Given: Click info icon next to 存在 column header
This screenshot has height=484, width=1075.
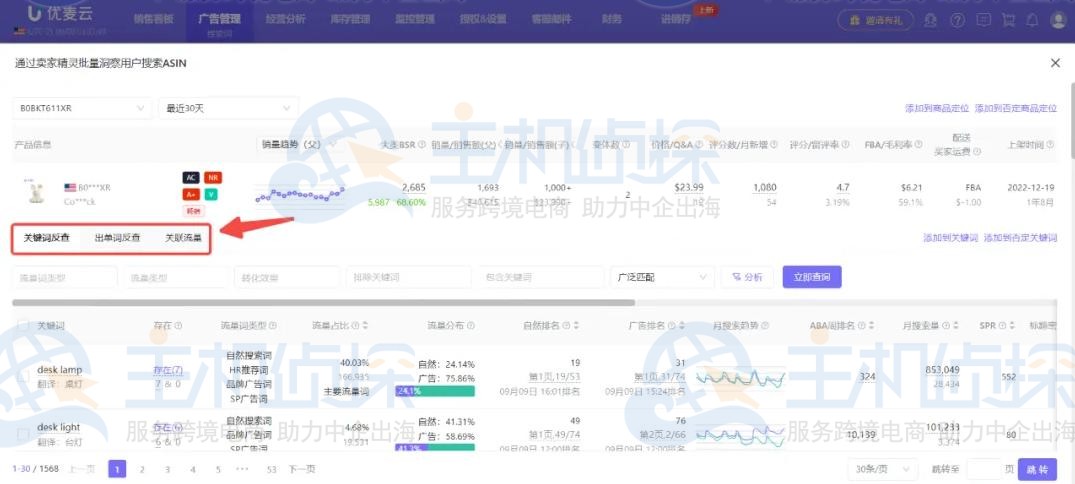Looking at the screenshot, I should click(x=178, y=326).
